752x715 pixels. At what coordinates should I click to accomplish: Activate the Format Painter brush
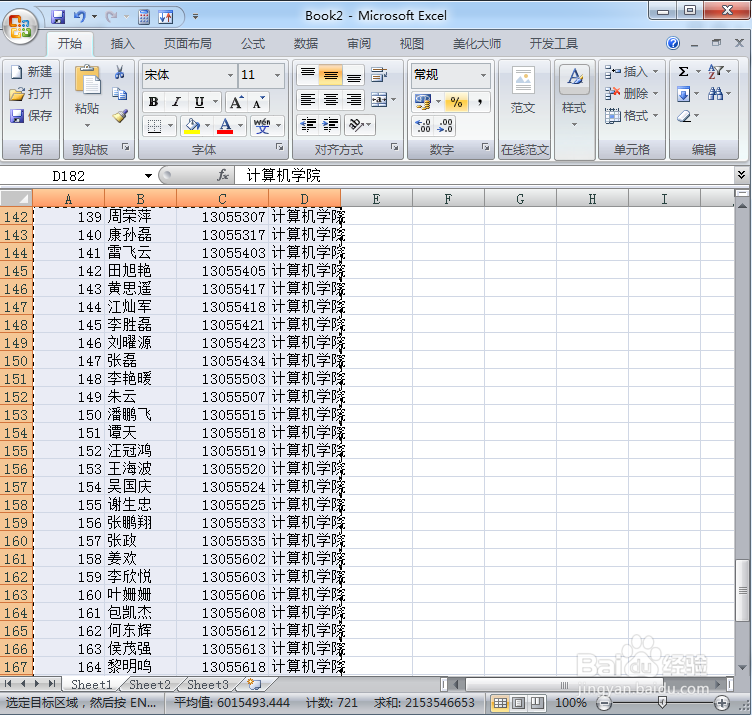click(120, 116)
